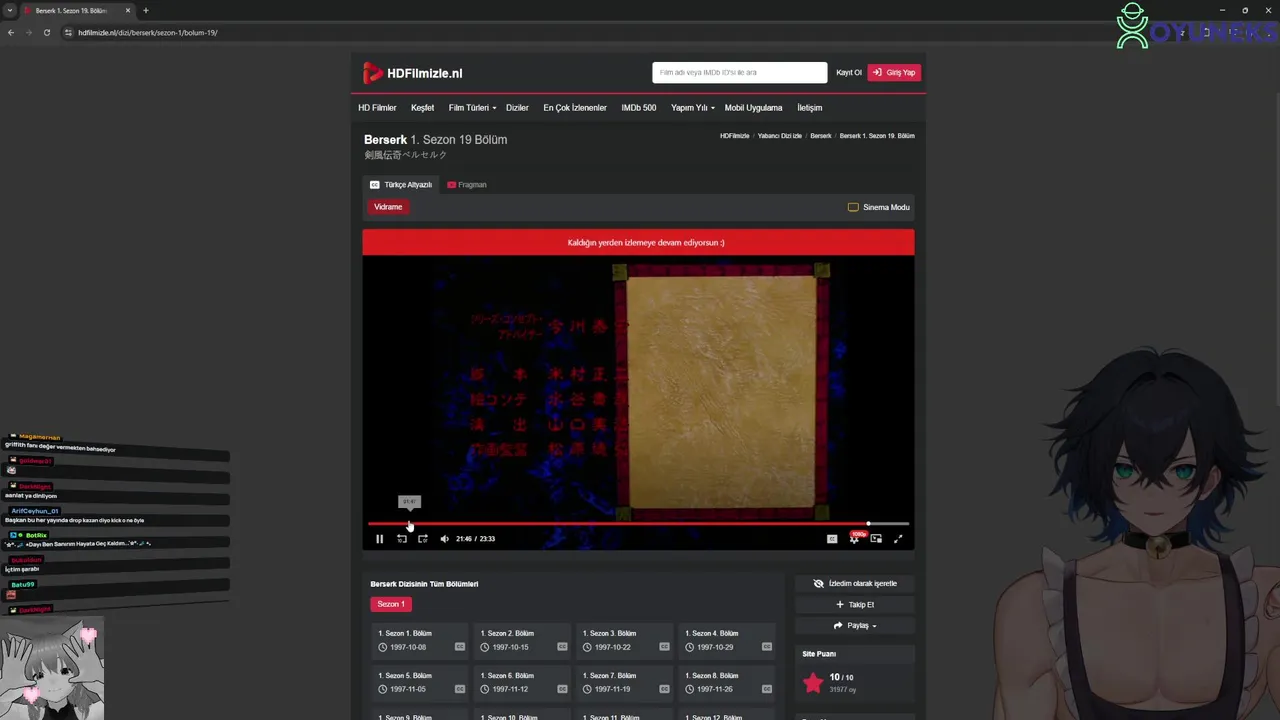1280x720 pixels.
Task: Mute the video volume
Action: coord(444,539)
